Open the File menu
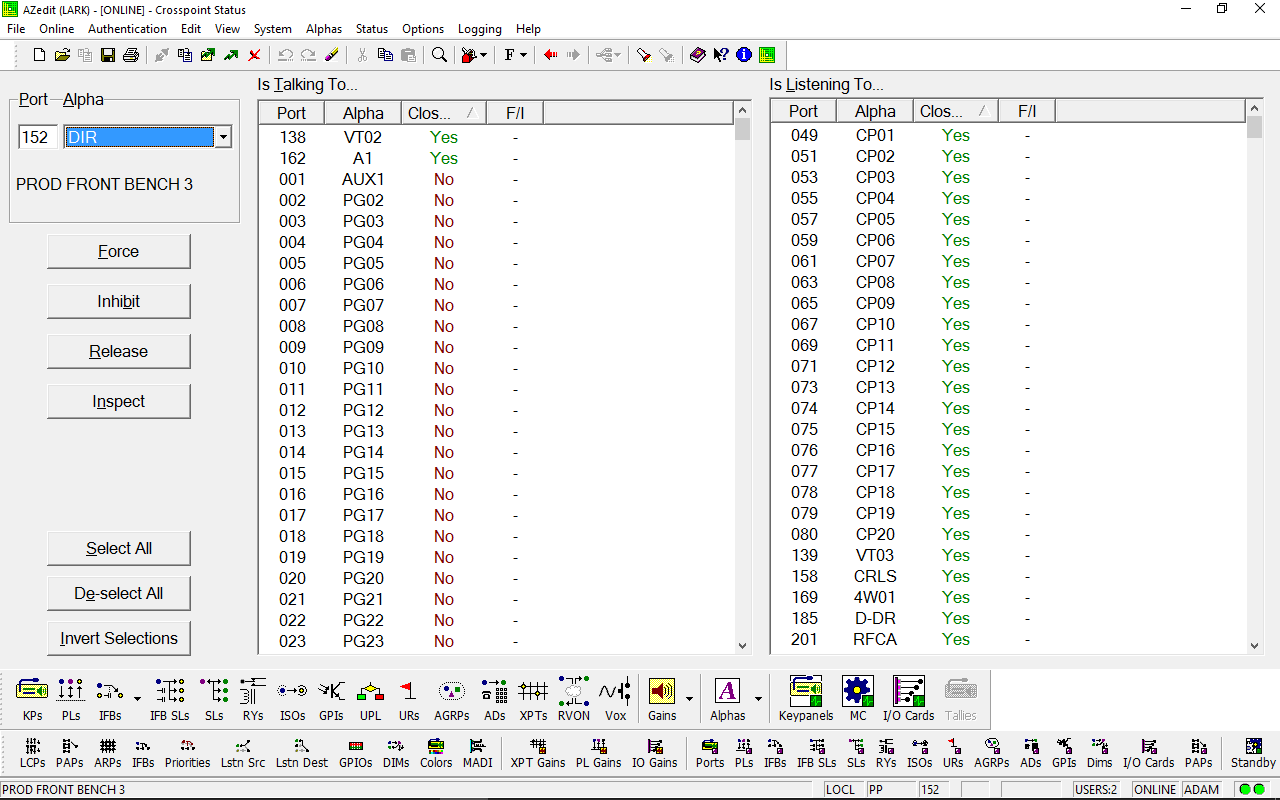The image size is (1280, 800). point(16,29)
